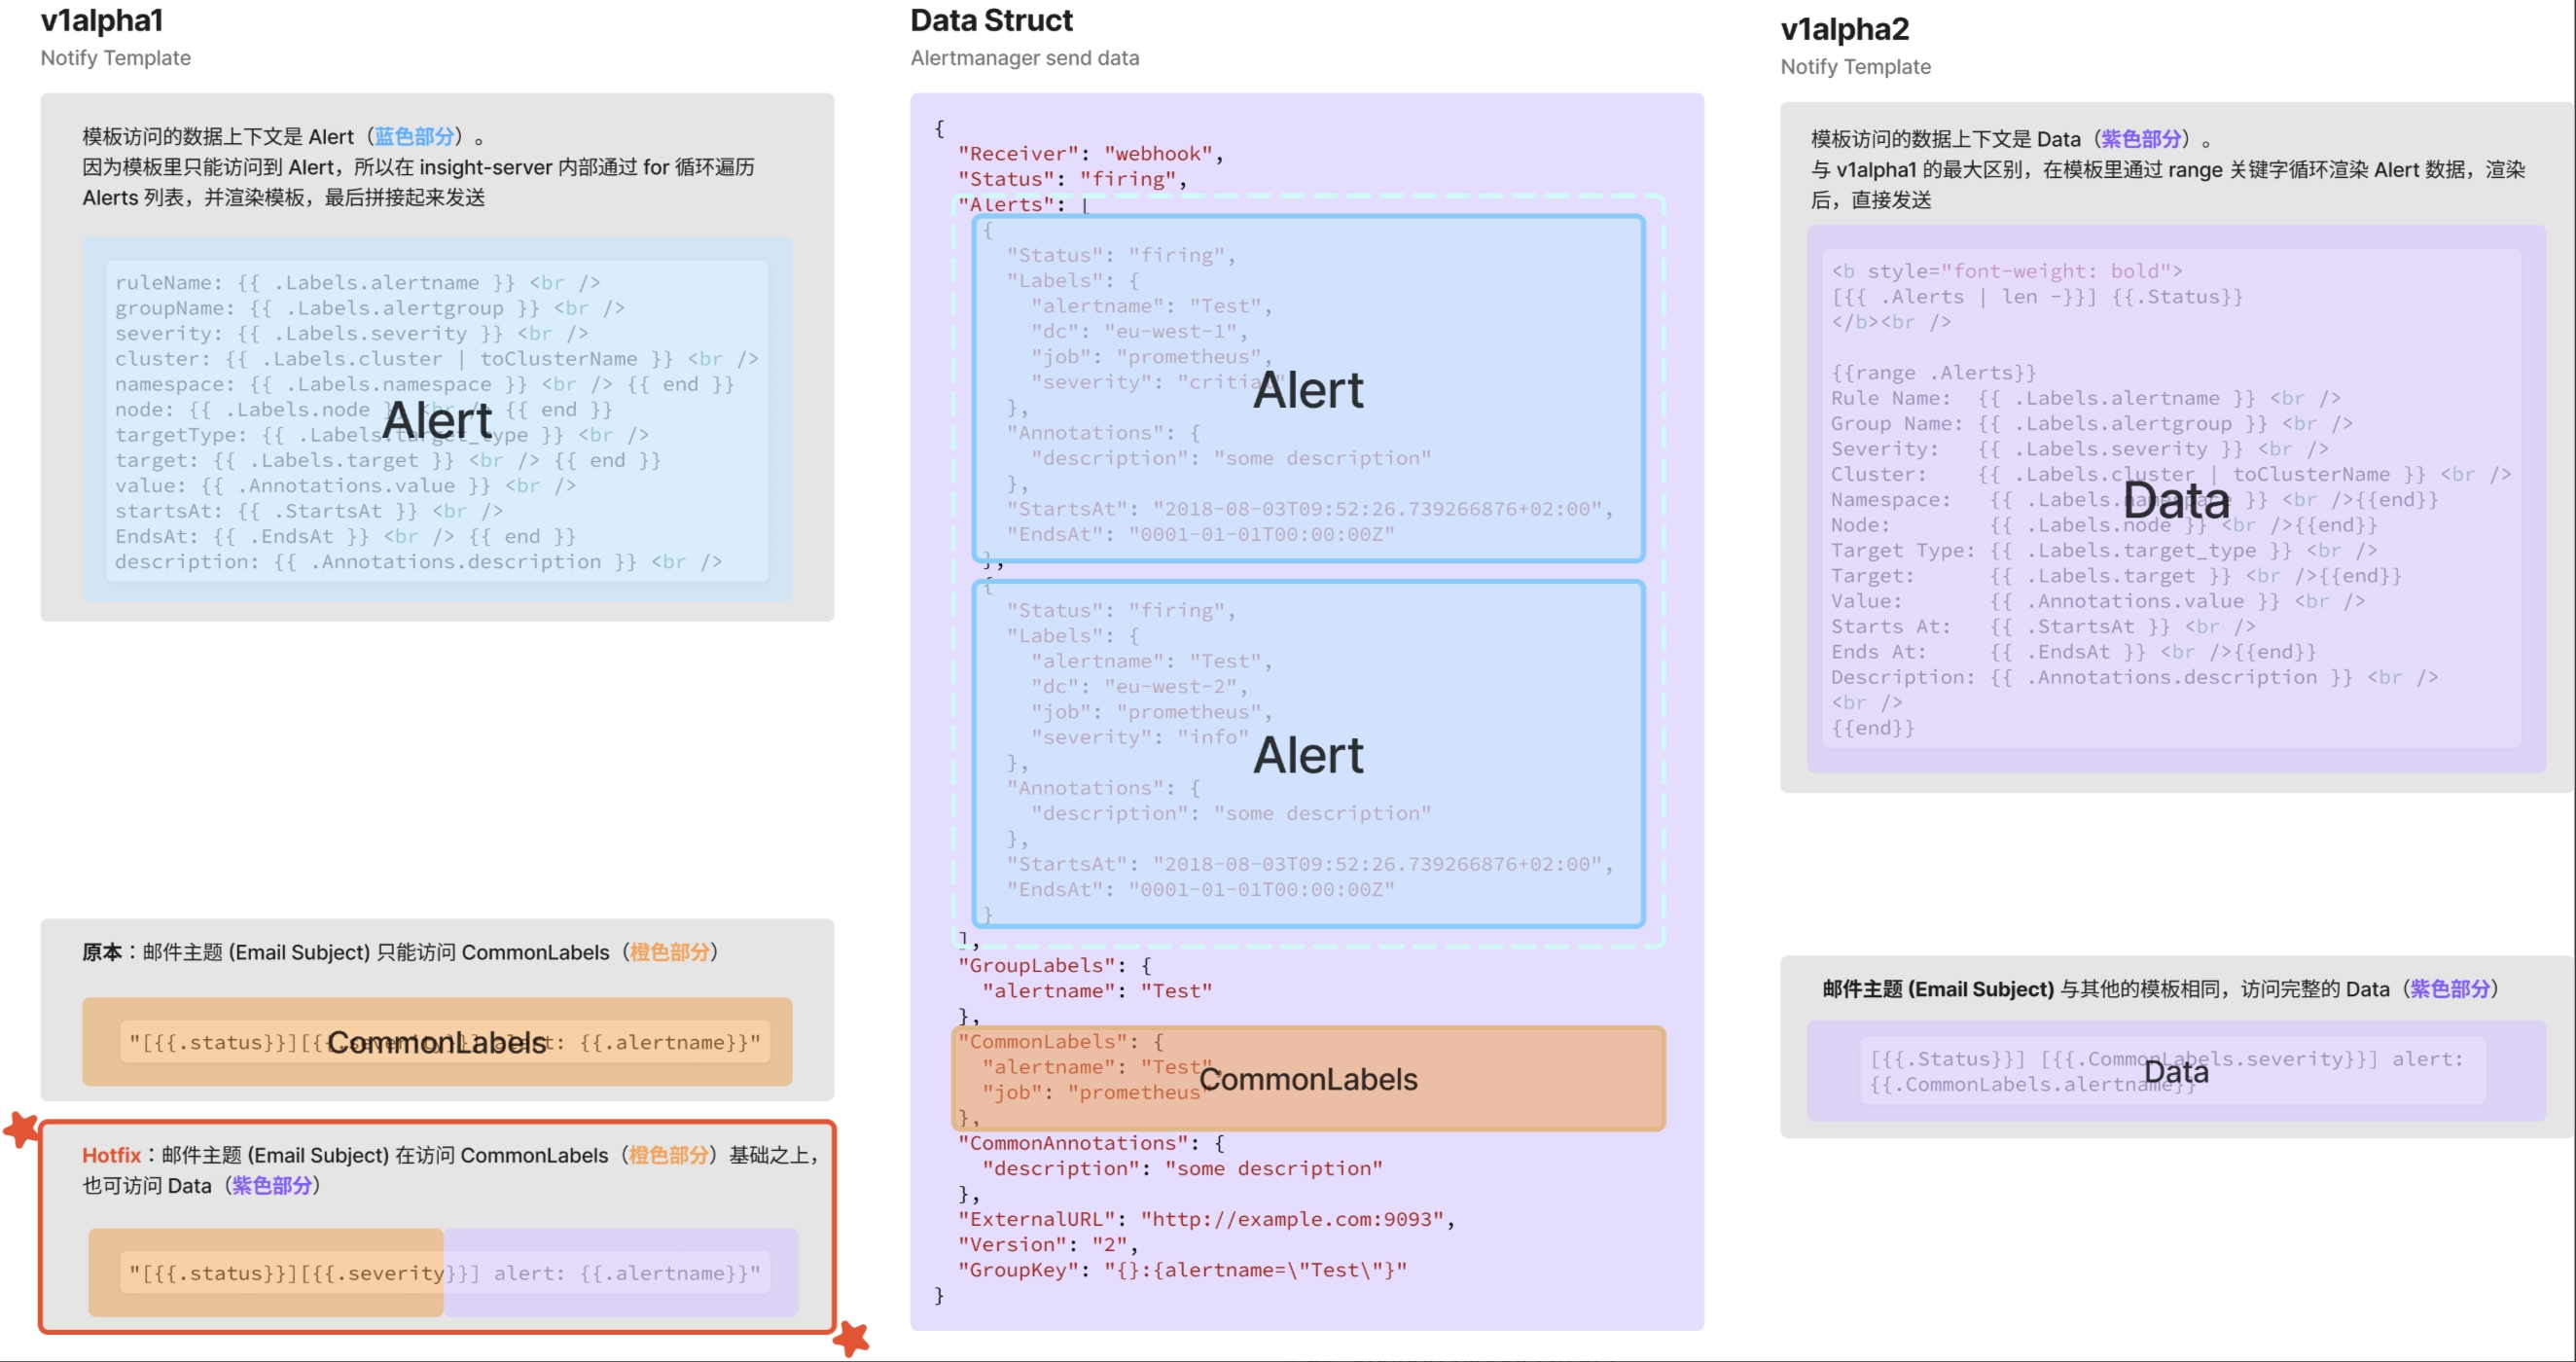This screenshot has width=2576, height=1362.
Task: Click the v1alpha2 heading
Action: pyautogui.click(x=1843, y=29)
